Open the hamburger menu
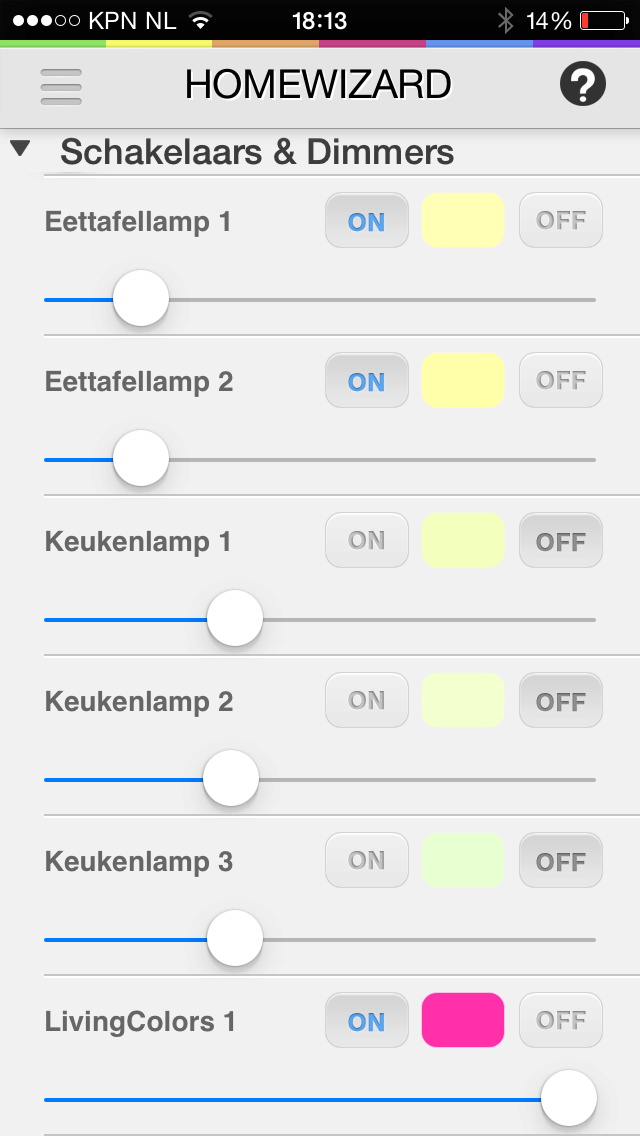The width and height of the screenshot is (640, 1136). (x=61, y=87)
